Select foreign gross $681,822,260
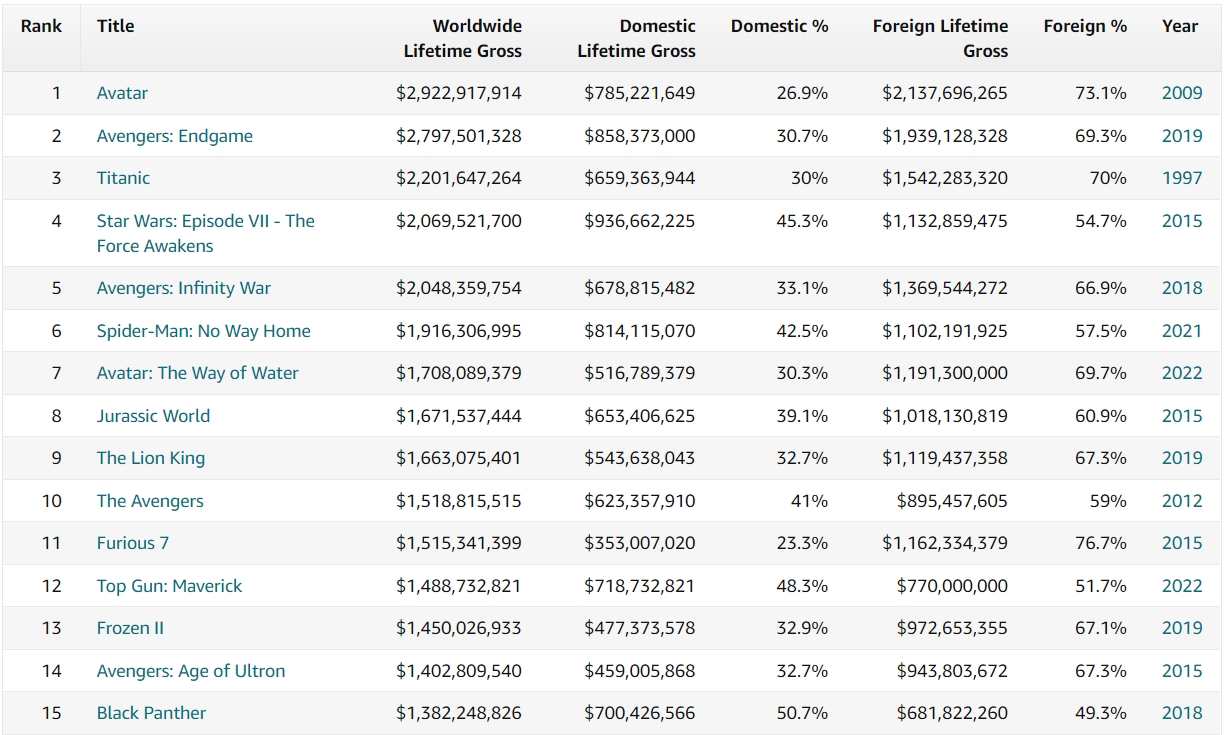The image size is (1225, 735). point(952,713)
